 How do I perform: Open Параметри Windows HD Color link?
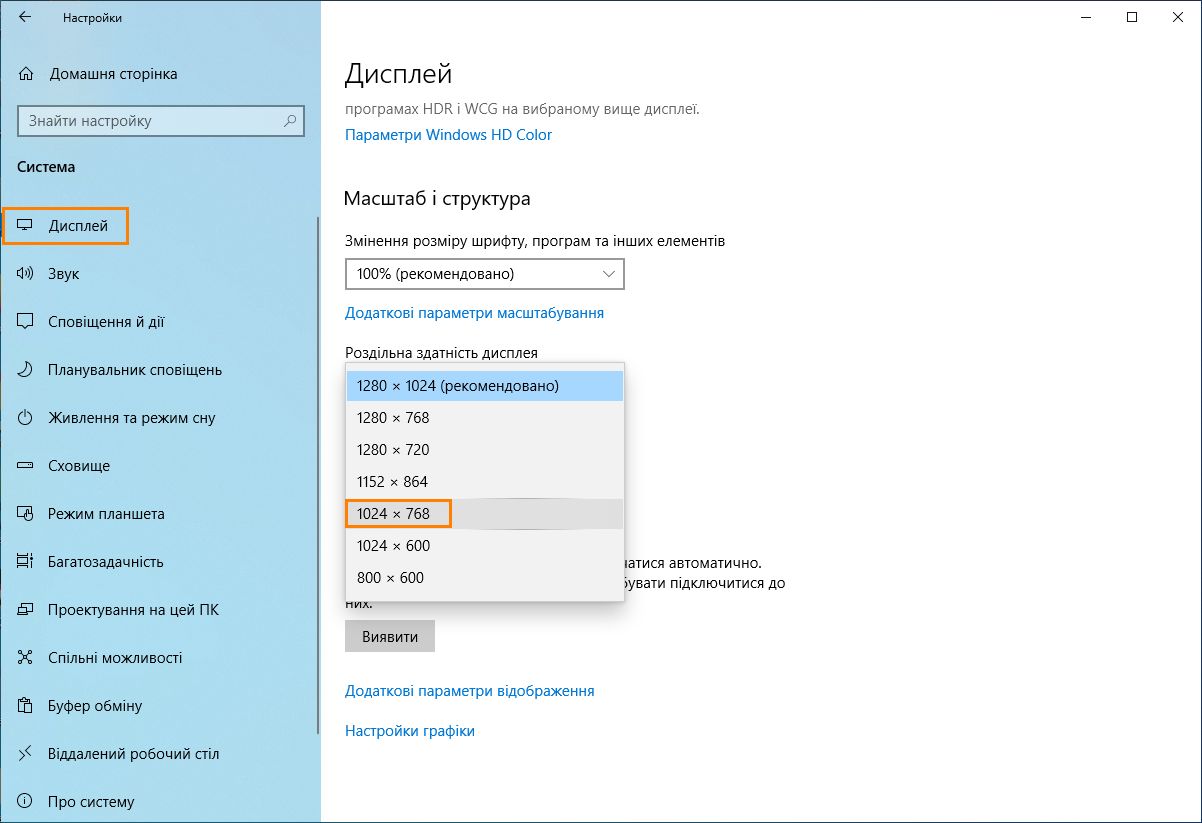pyautogui.click(x=448, y=135)
